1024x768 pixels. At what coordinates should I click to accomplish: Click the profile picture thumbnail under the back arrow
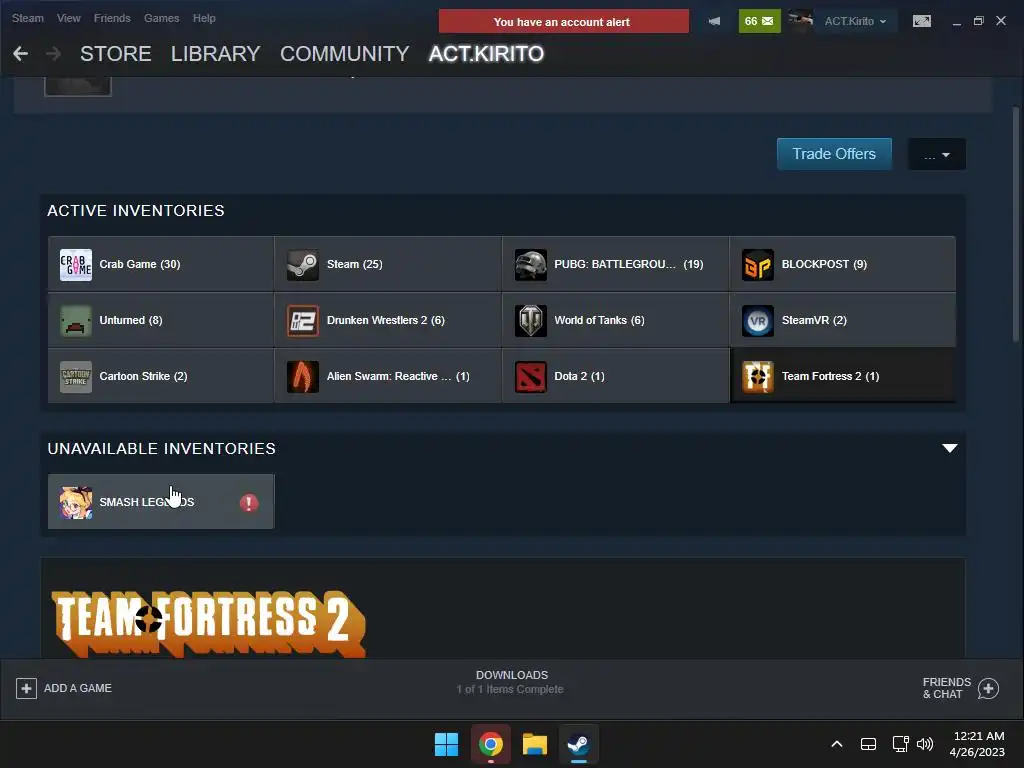78,86
